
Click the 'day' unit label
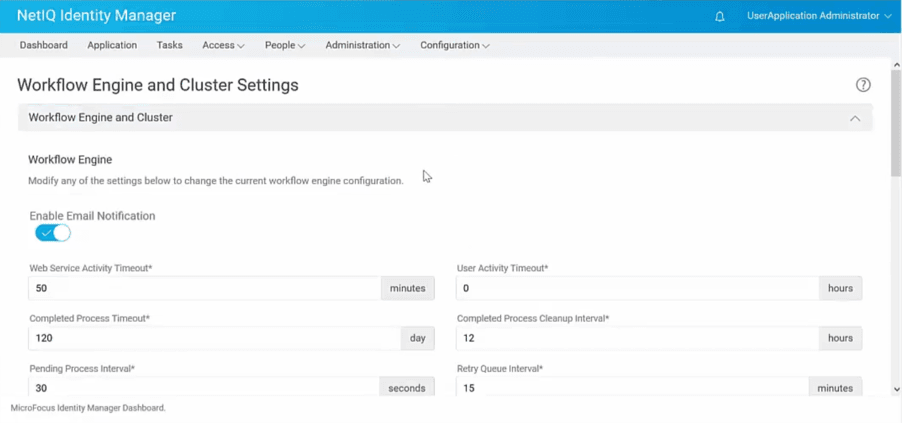(418, 338)
